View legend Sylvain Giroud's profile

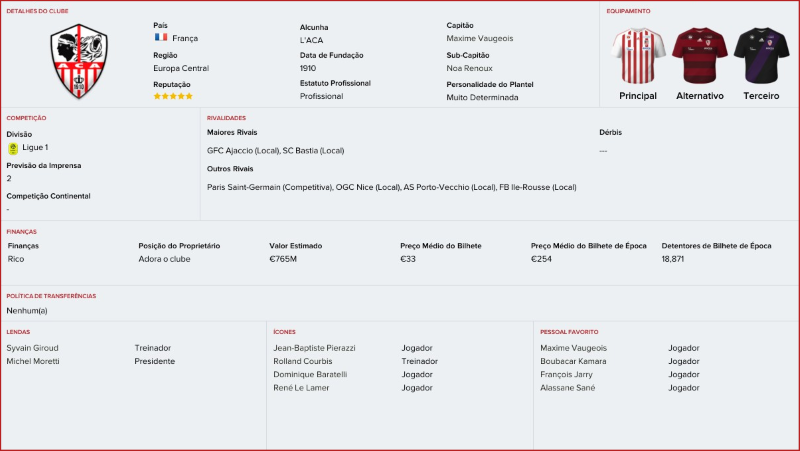(x=33, y=348)
